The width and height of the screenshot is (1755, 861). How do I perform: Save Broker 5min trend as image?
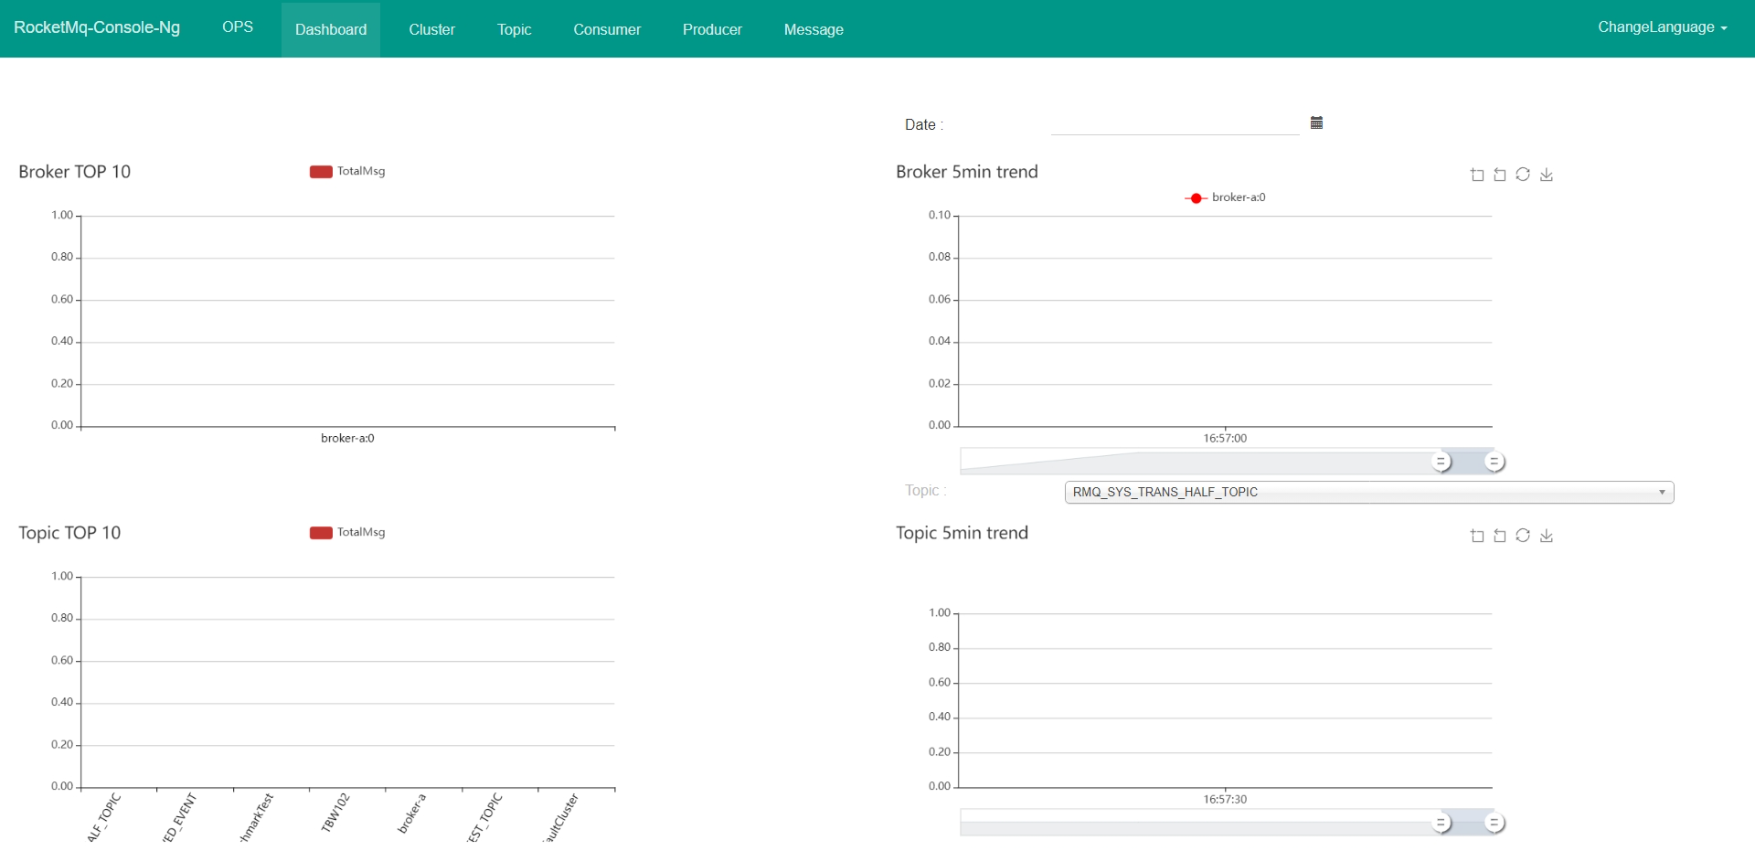click(1546, 175)
